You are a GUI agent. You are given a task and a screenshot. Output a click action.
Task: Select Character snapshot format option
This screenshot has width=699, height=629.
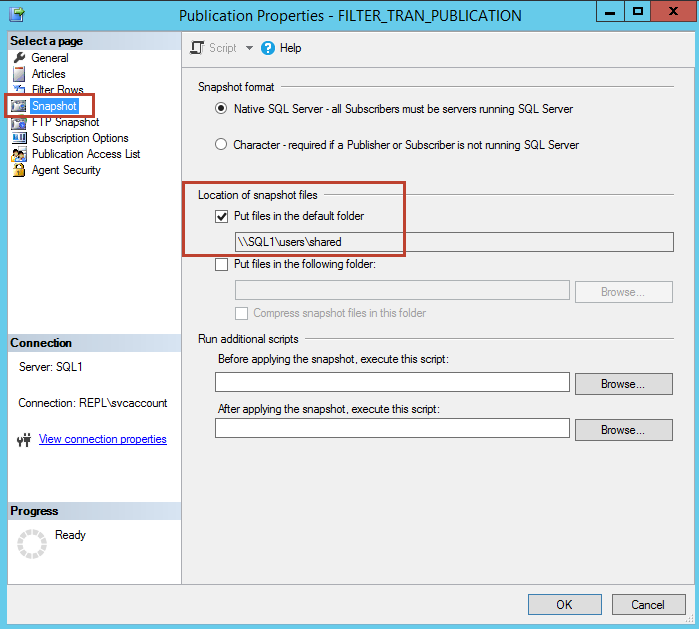tap(221, 145)
